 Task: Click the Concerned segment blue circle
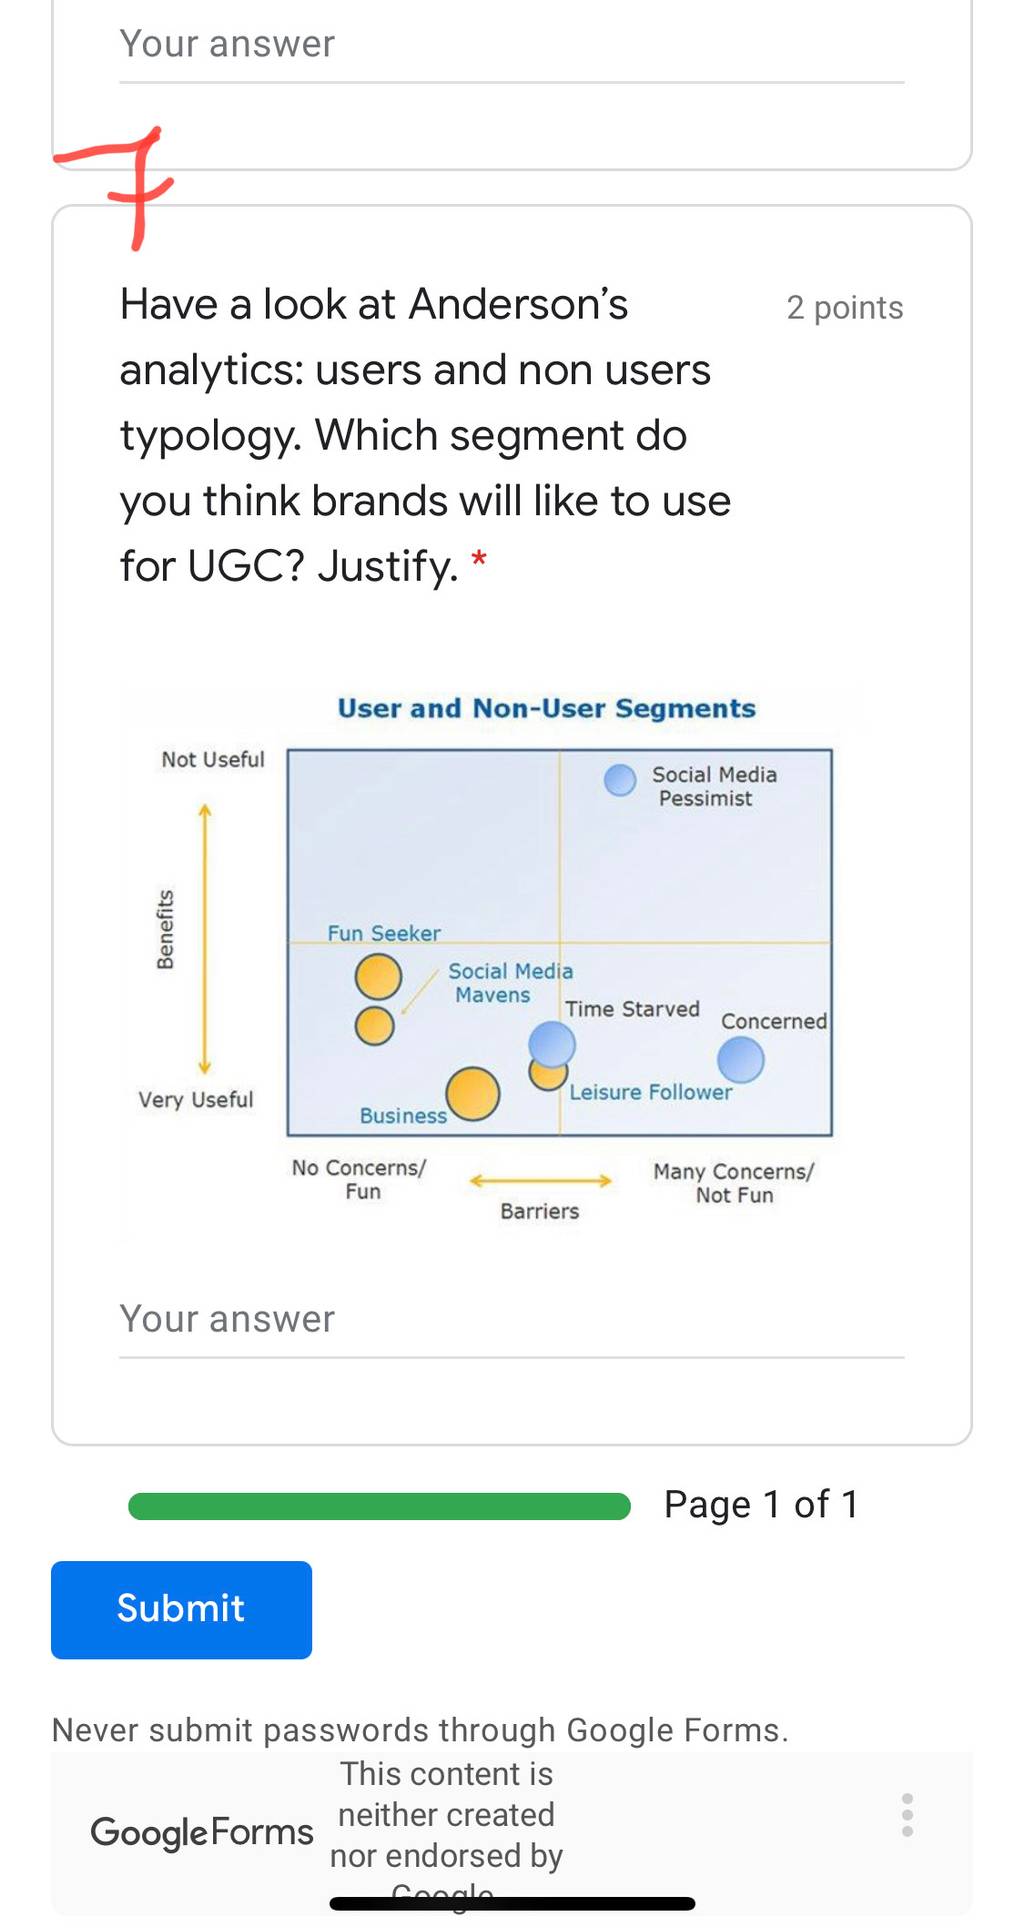pyautogui.click(x=741, y=1060)
